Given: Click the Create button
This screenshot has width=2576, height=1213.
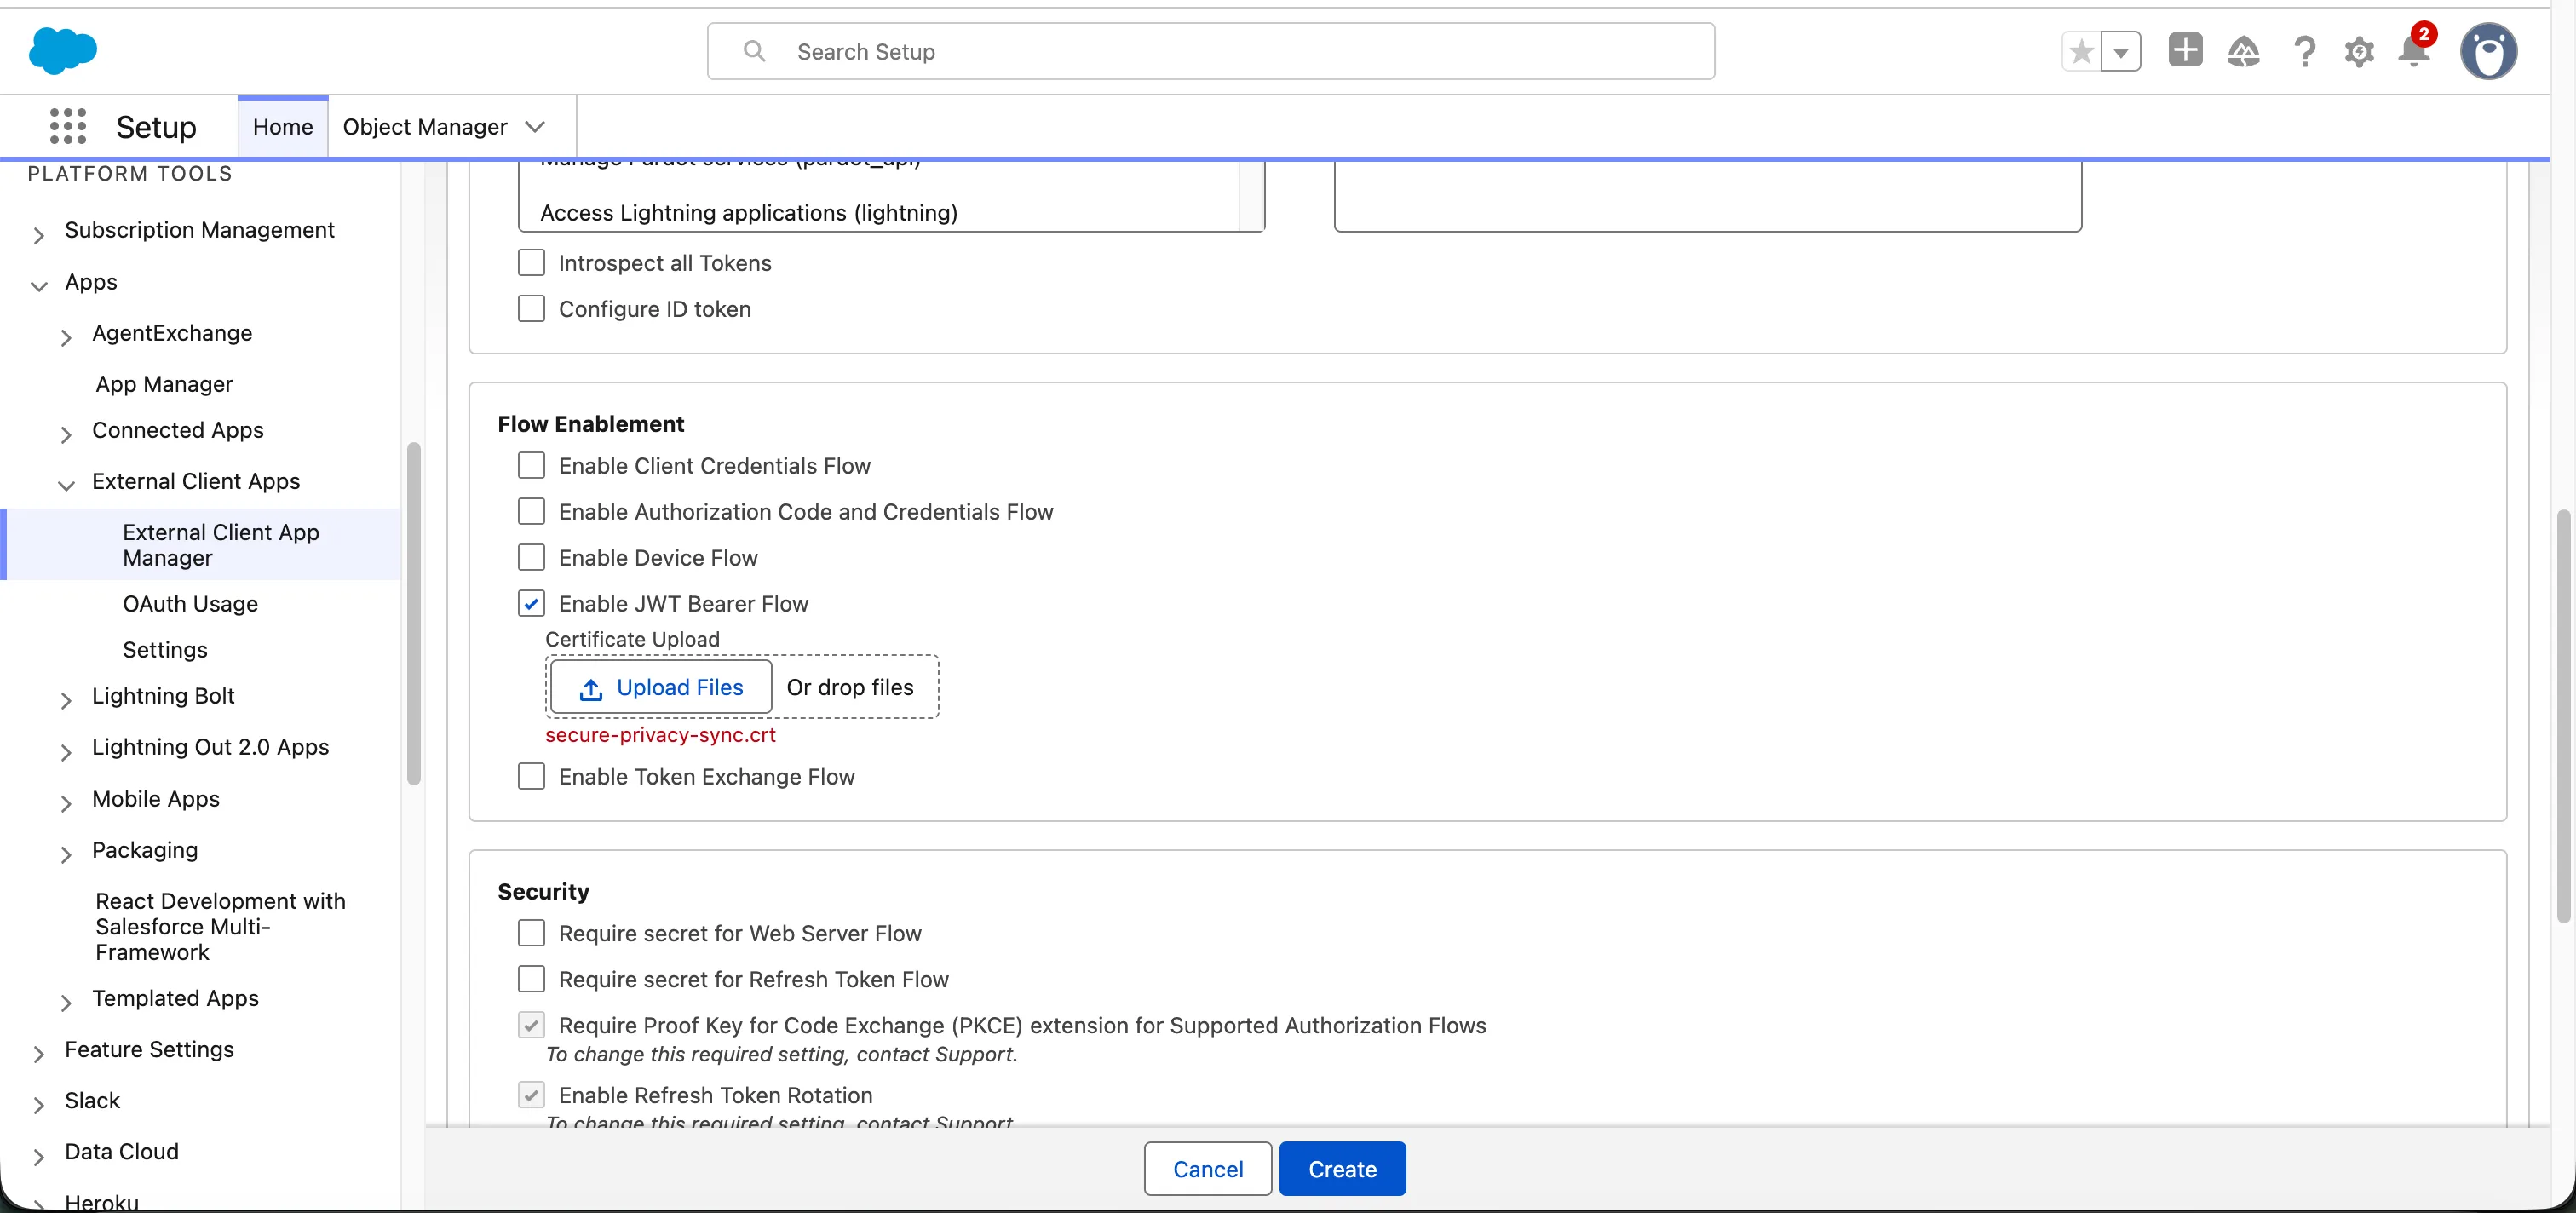Looking at the screenshot, I should point(1342,1169).
